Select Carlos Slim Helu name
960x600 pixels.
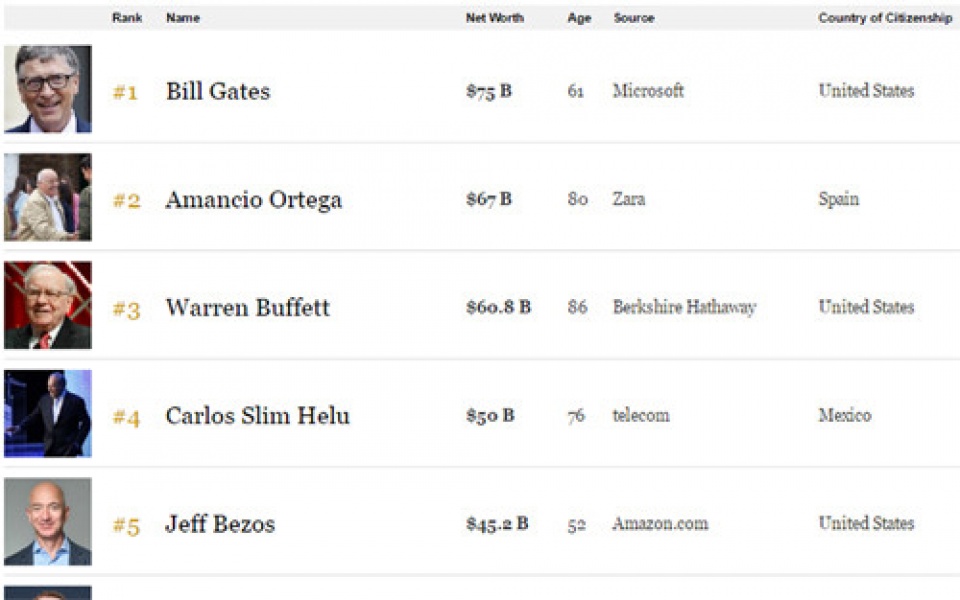(258, 415)
